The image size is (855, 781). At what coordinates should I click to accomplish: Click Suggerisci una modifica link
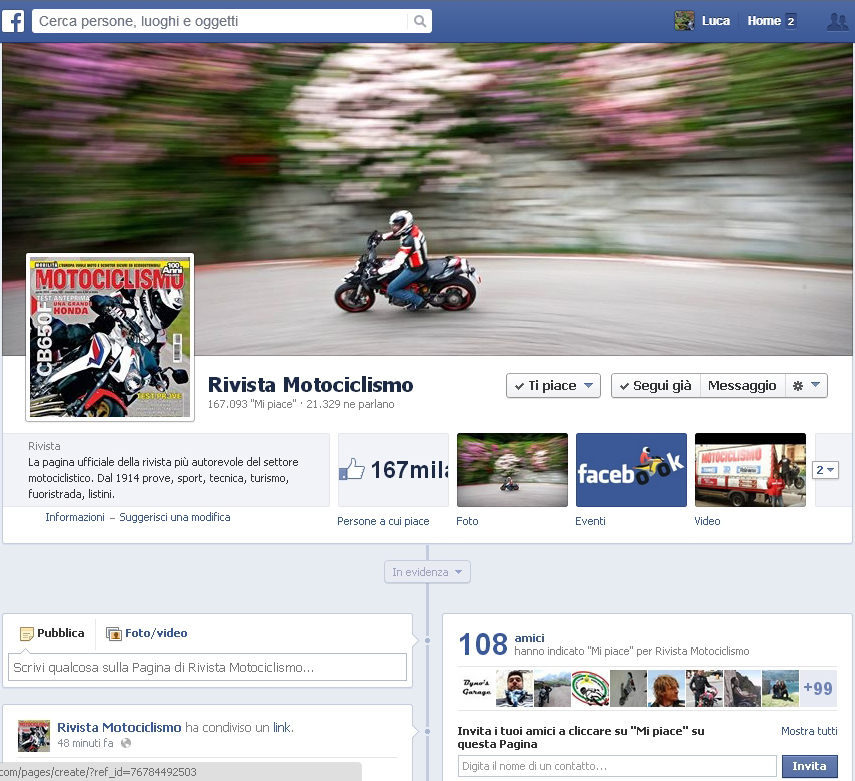click(174, 517)
